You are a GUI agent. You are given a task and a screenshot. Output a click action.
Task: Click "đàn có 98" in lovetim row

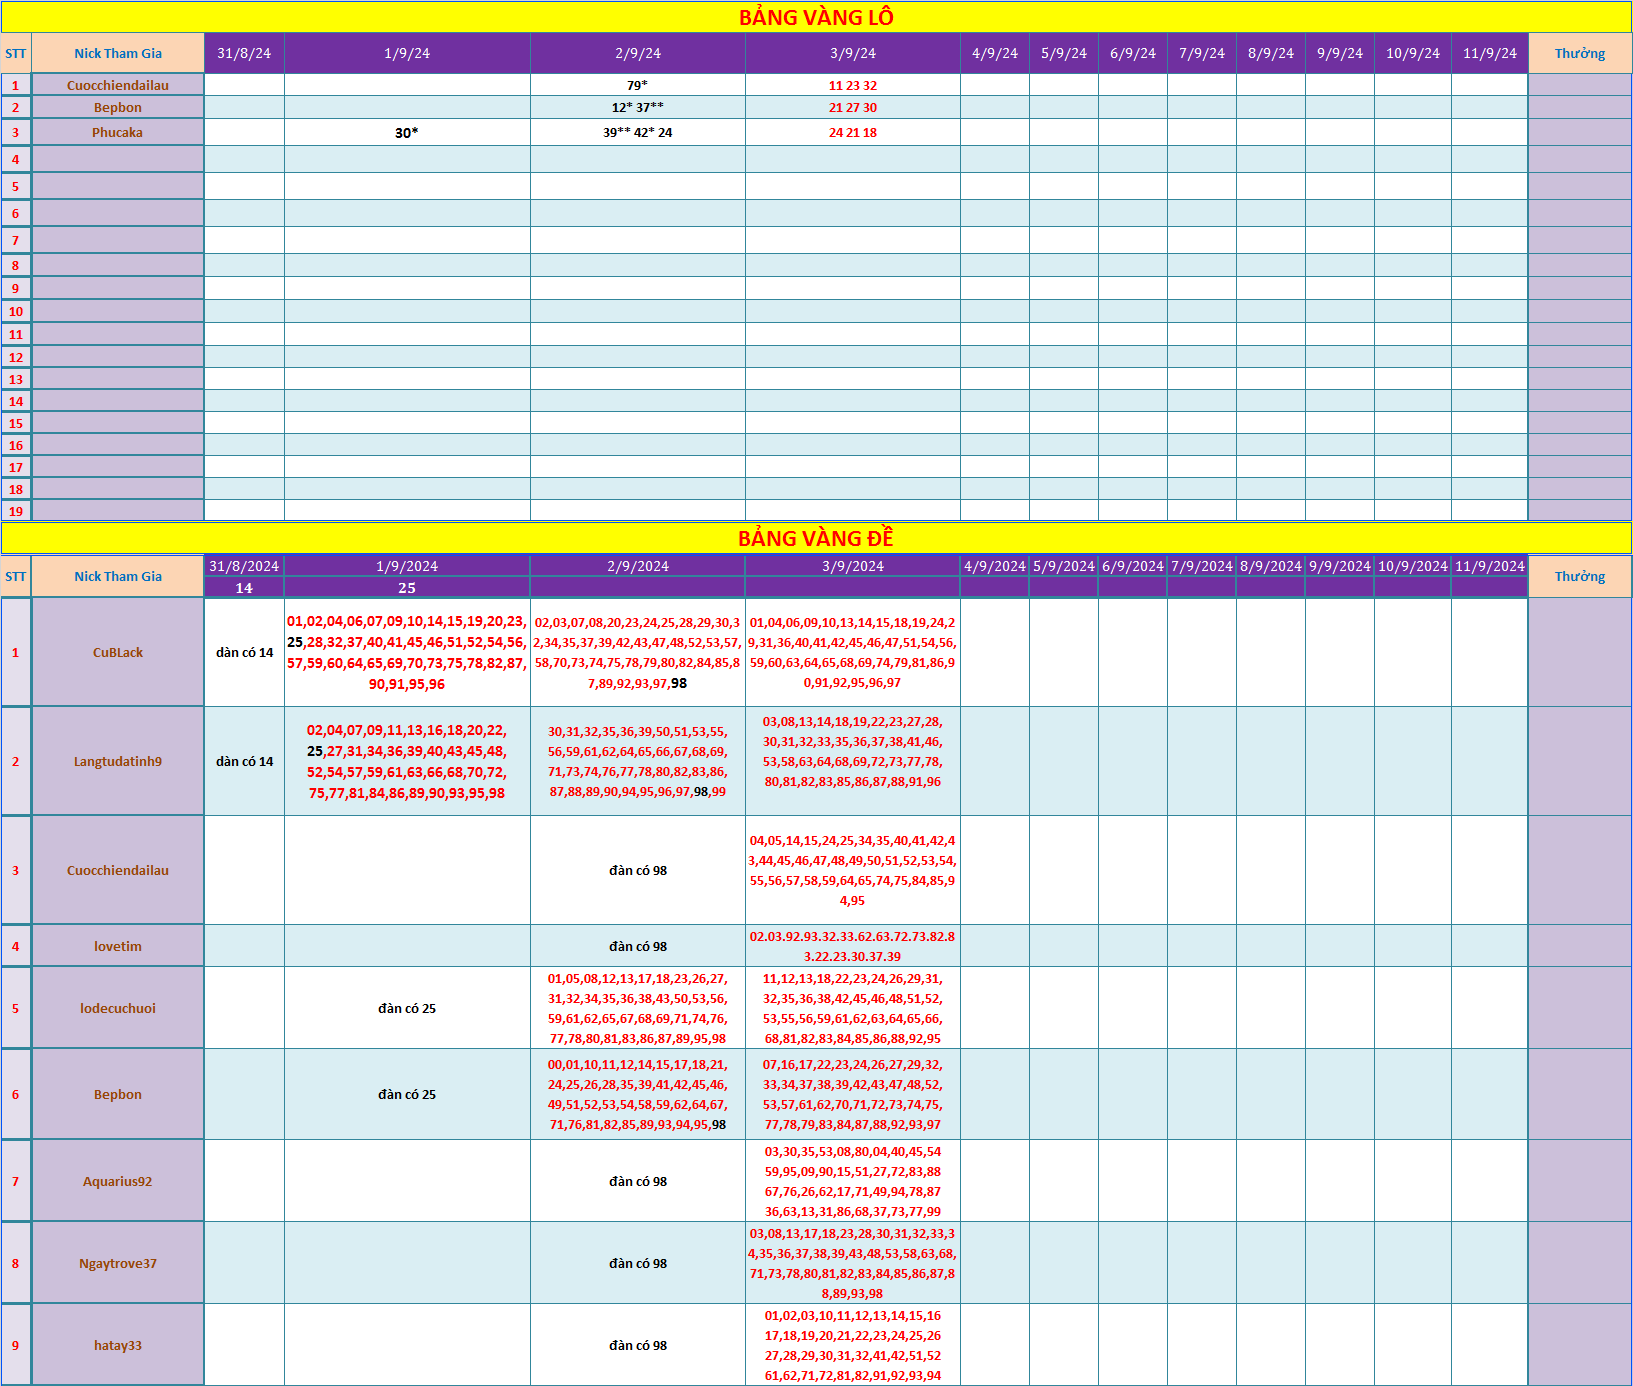[x=638, y=946]
